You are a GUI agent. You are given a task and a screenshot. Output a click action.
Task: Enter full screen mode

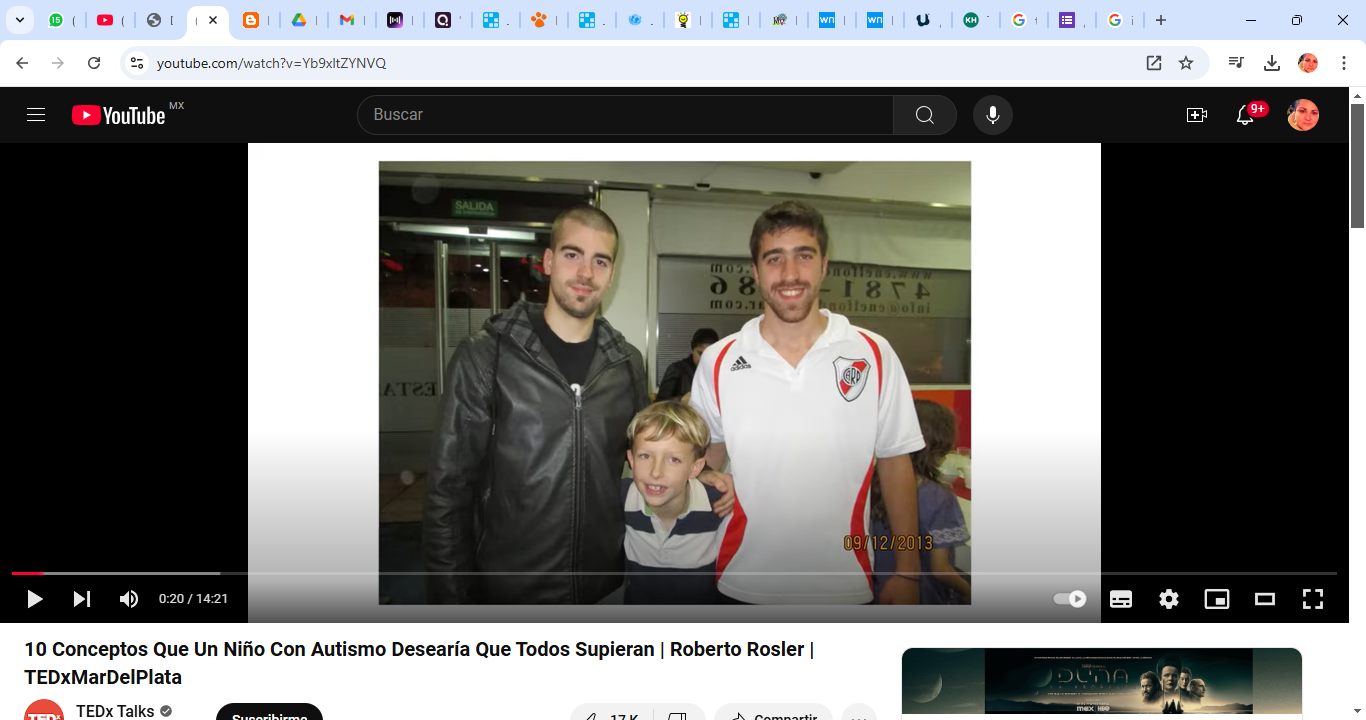1313,599
